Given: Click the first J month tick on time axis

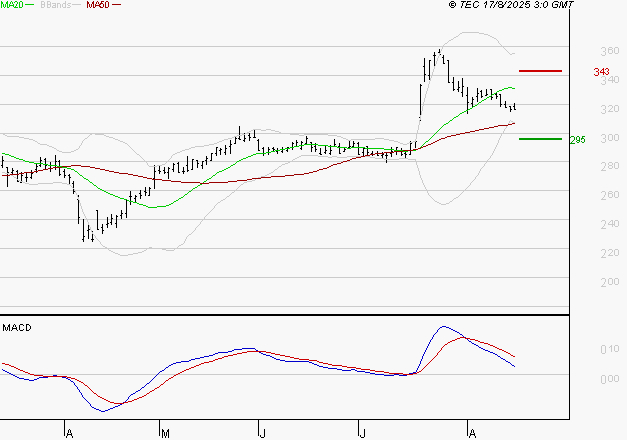Looking at the screenshot, I should click(x=262, y=433).
